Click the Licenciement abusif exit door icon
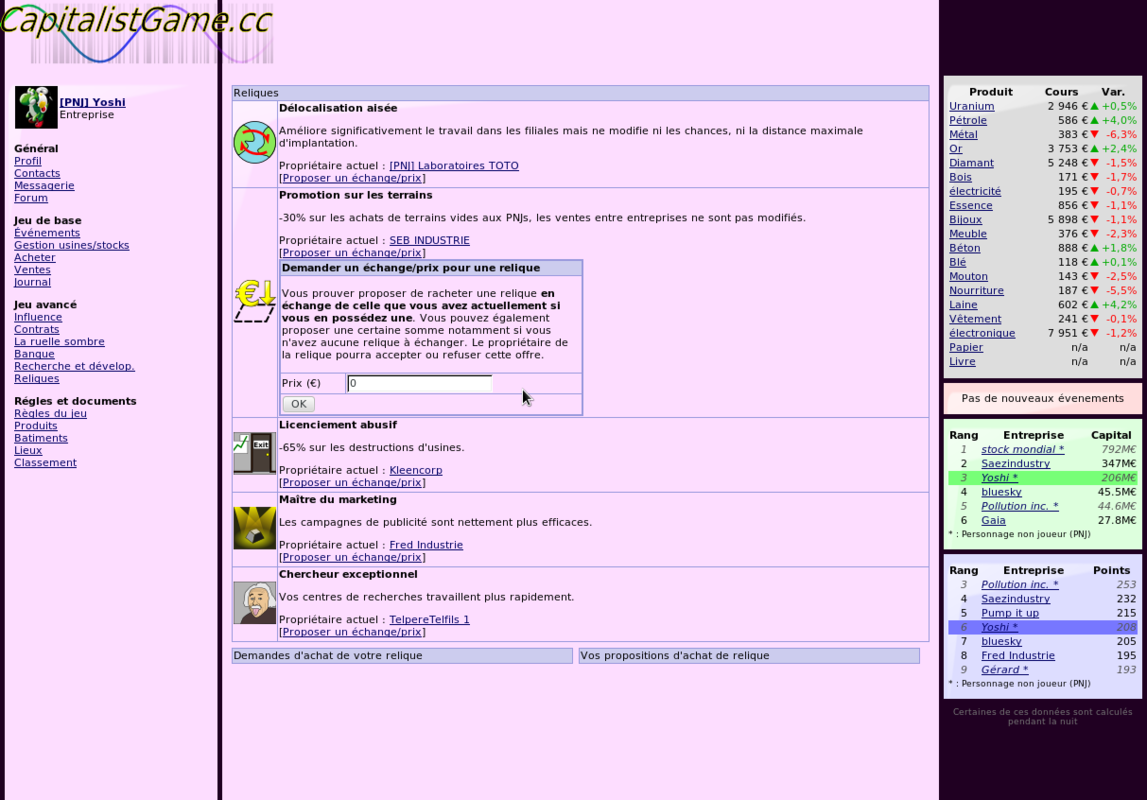 coord(255,453)
